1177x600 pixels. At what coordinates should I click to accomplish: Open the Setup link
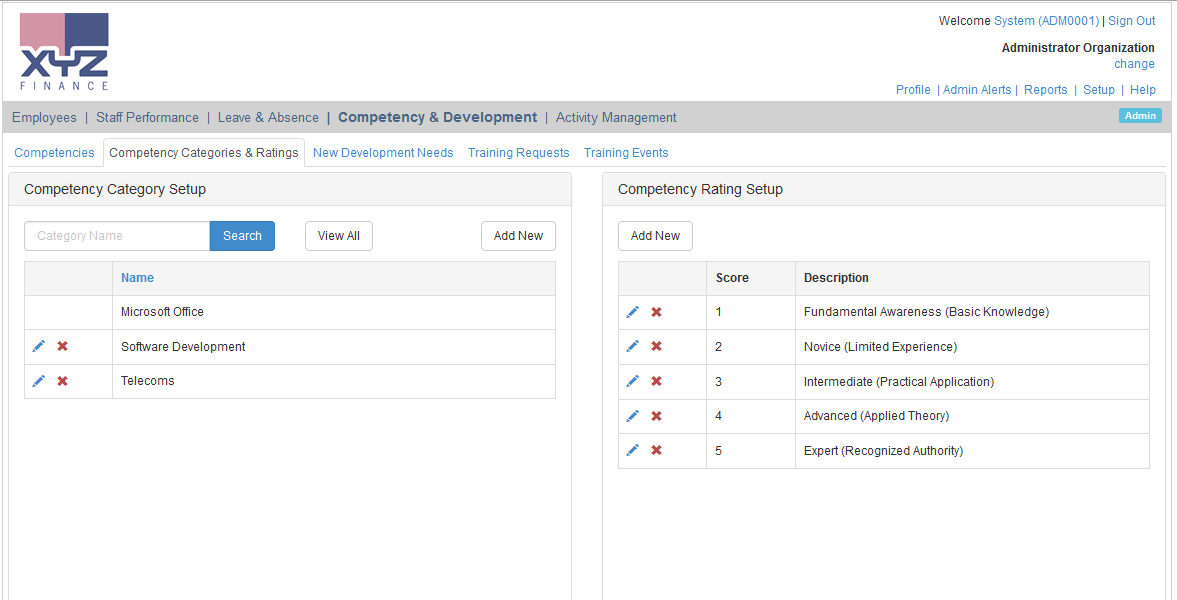click(x=1099, y=89)
